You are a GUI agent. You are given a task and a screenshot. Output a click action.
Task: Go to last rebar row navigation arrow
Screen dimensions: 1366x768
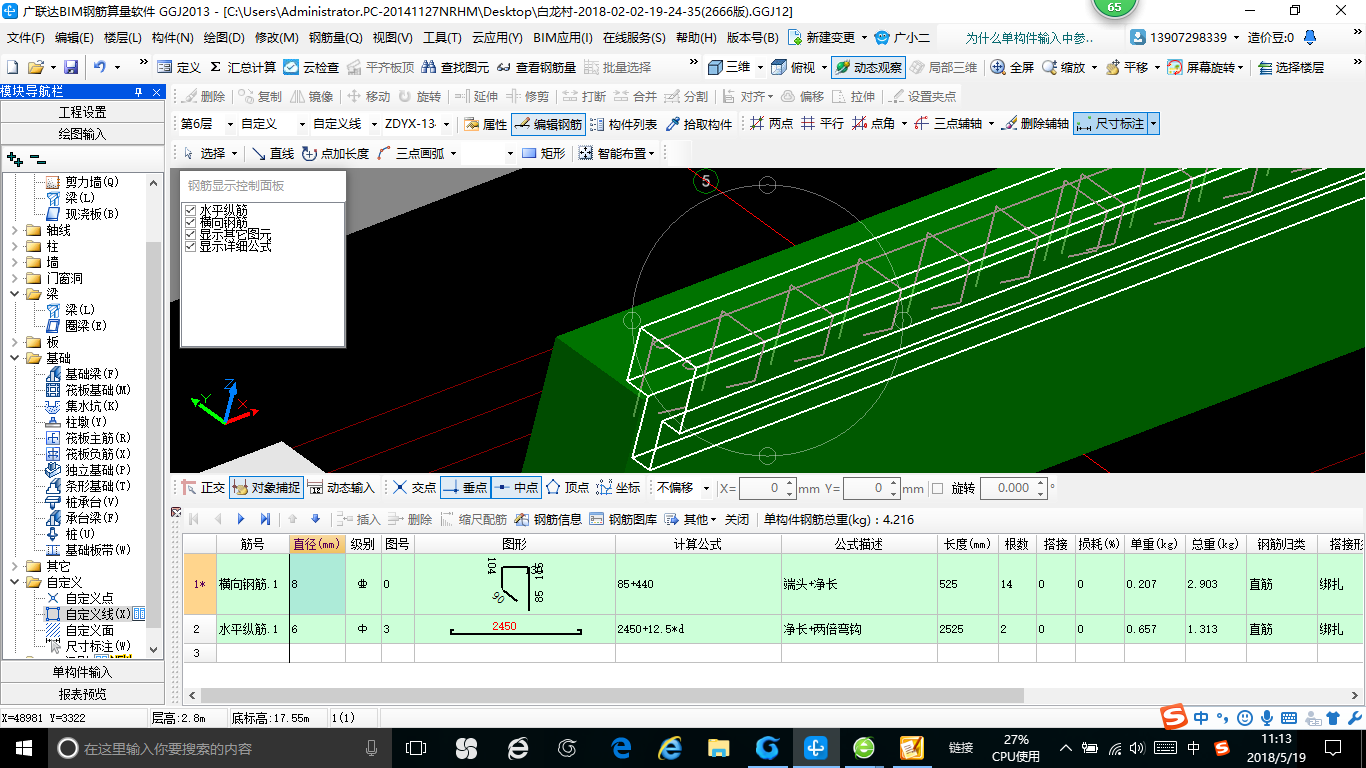pyautogui.click(x=265, y=519)
